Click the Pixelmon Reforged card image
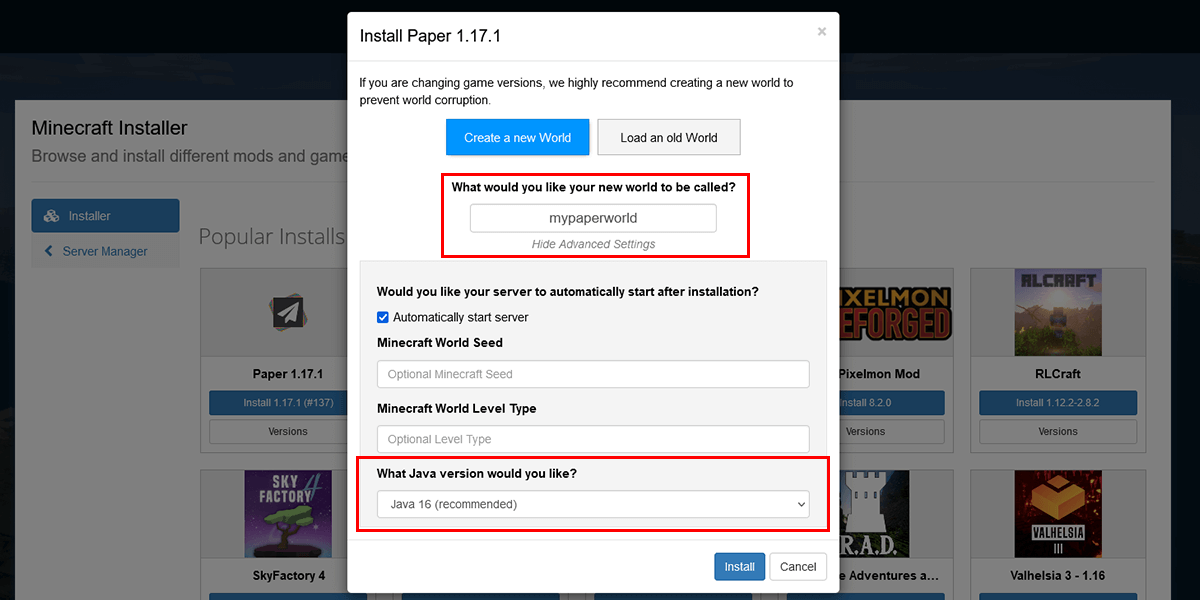 click(895, 312)
